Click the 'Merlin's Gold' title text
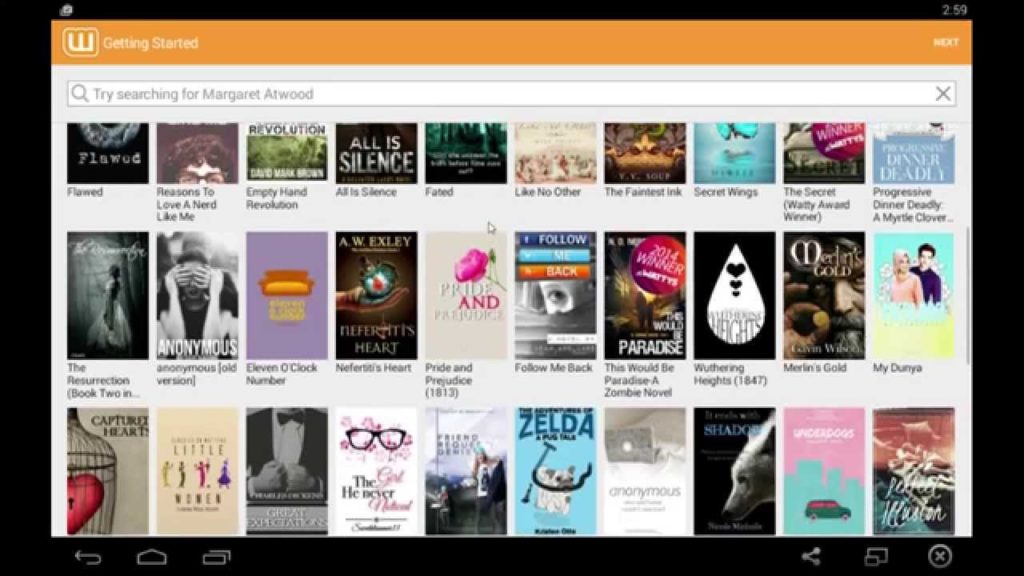This screenshot has height=576, width=1024. [814, 368]
